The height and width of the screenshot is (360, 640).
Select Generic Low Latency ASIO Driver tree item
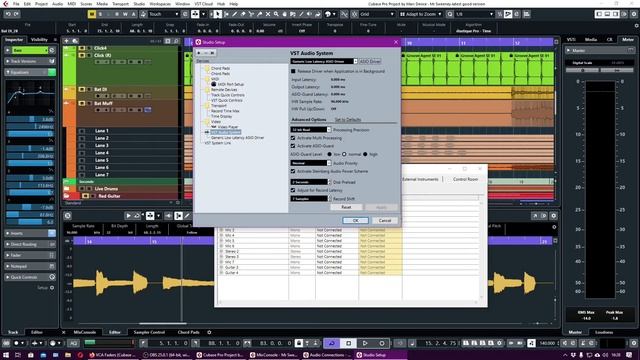pos(237,138)
